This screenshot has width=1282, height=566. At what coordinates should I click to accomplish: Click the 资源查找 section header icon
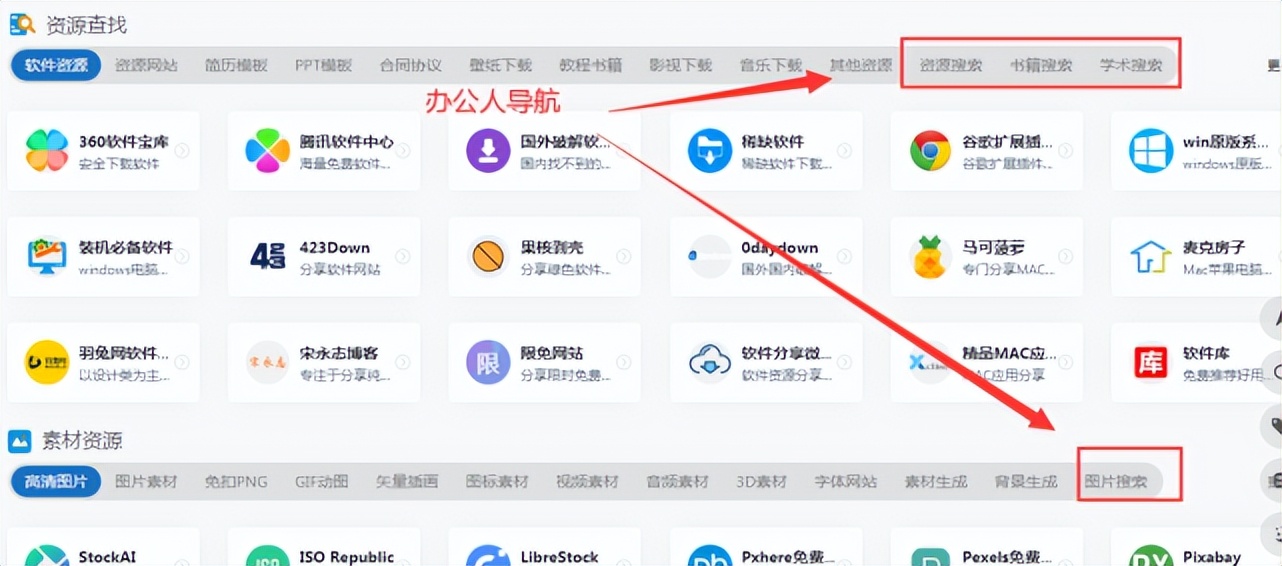pos(22,24)
